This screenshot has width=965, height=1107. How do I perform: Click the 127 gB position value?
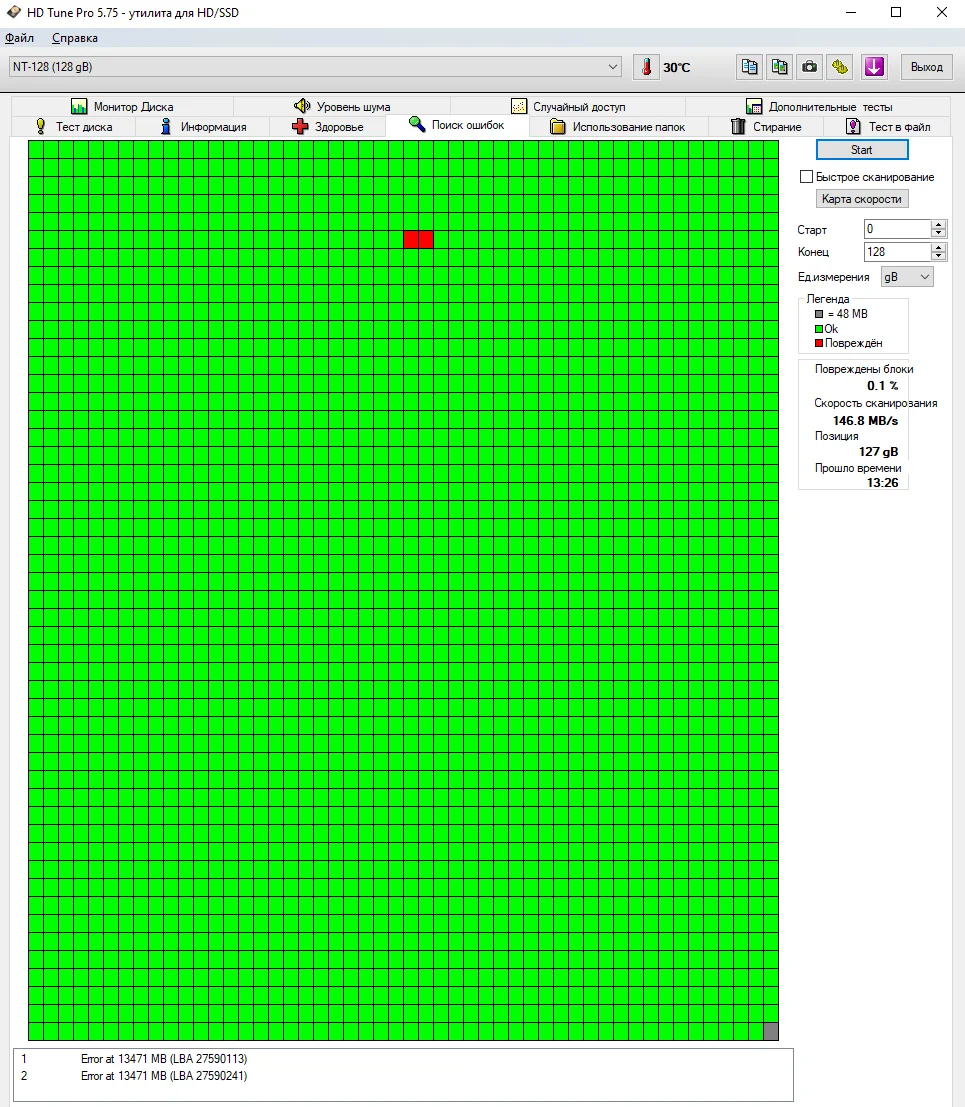coord(878,452)
